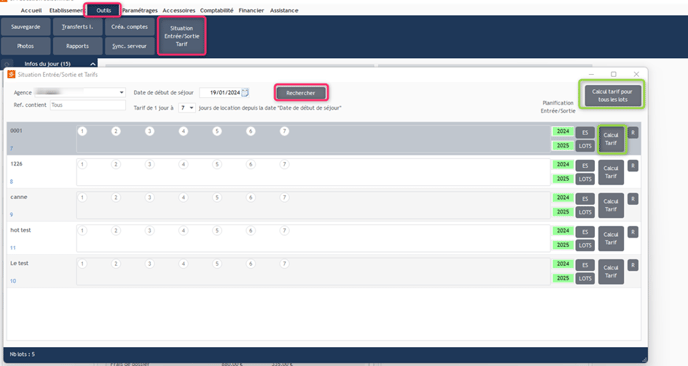
Task: Open the Accessoires menu
Action: pyautogui.click(x=179, y=10)
